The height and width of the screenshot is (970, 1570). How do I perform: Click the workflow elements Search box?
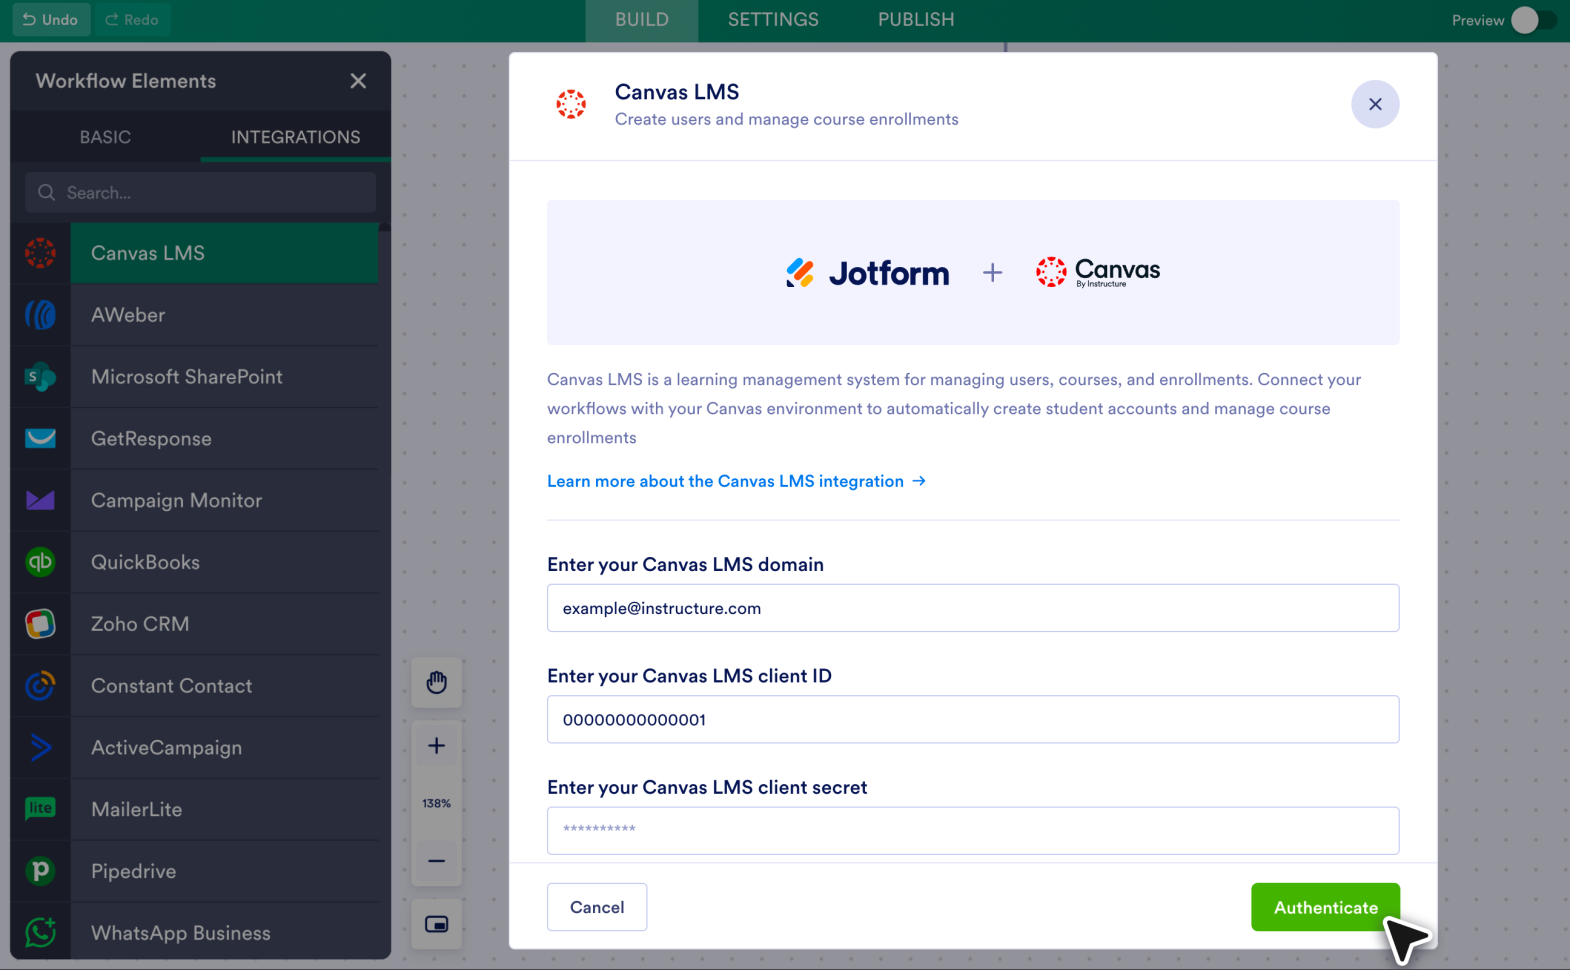click(201, 192)
